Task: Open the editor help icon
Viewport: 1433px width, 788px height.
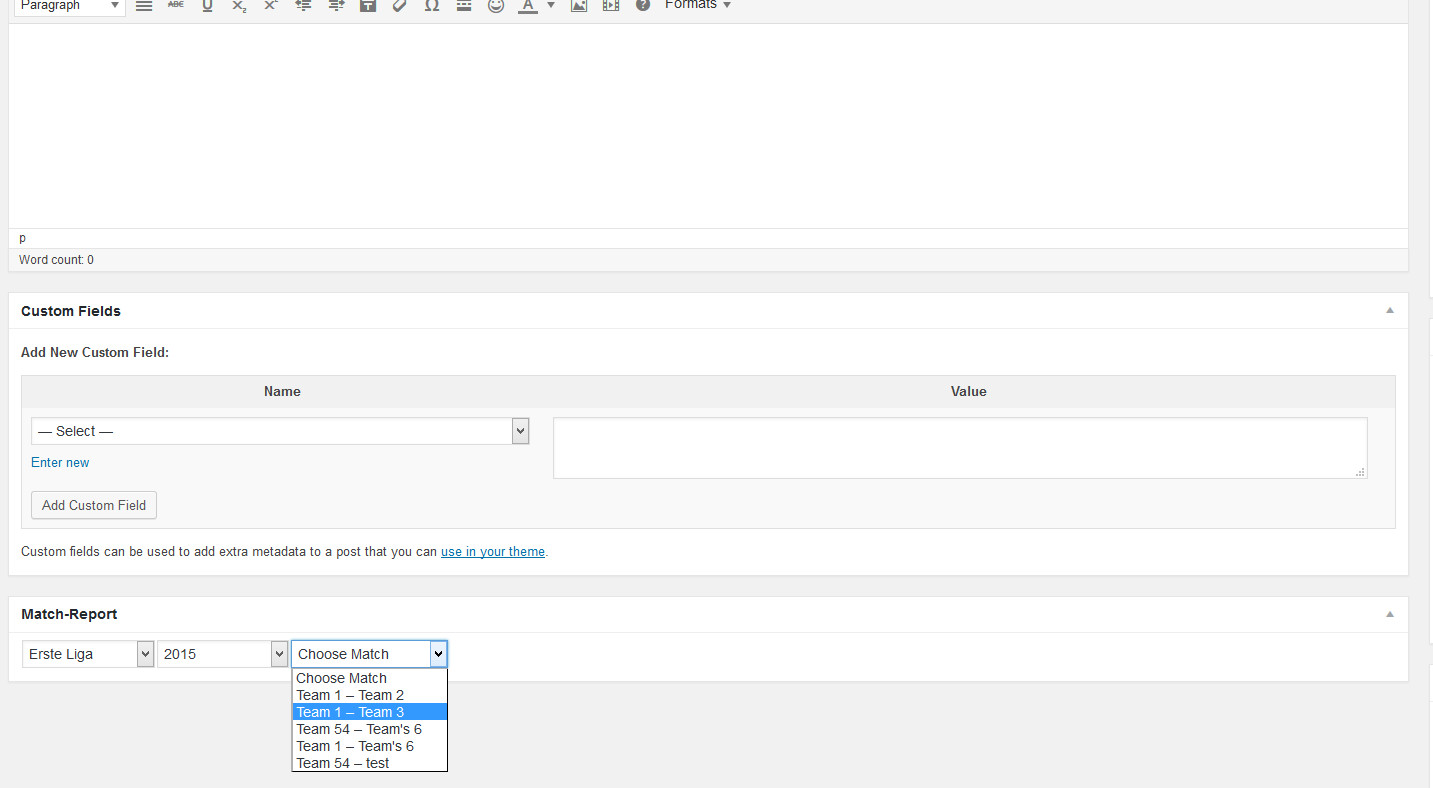Action: pos(642,5)
